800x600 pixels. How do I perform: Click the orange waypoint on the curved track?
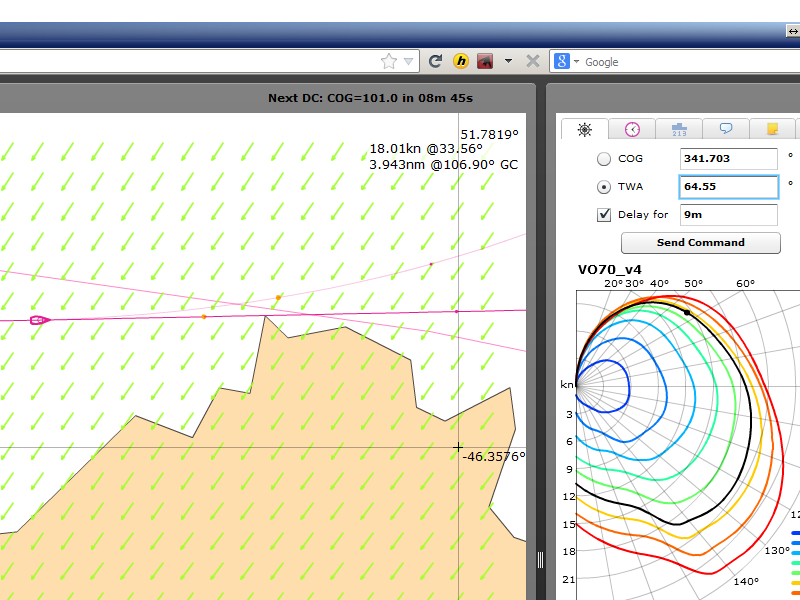click(278, 297)
